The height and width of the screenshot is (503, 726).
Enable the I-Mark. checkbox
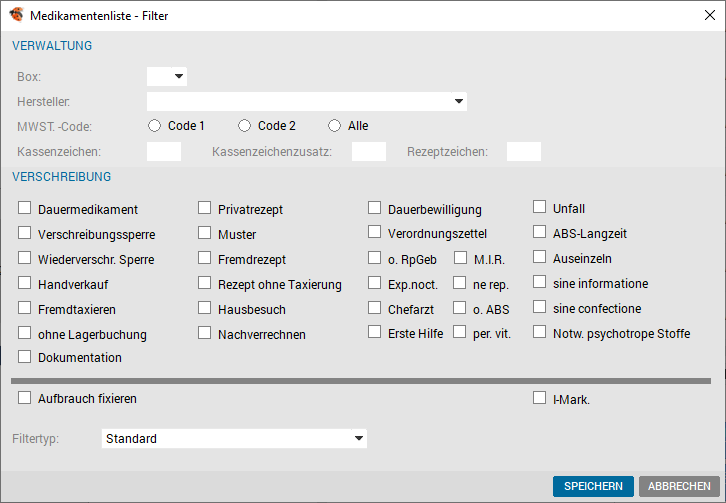point(539,398)
